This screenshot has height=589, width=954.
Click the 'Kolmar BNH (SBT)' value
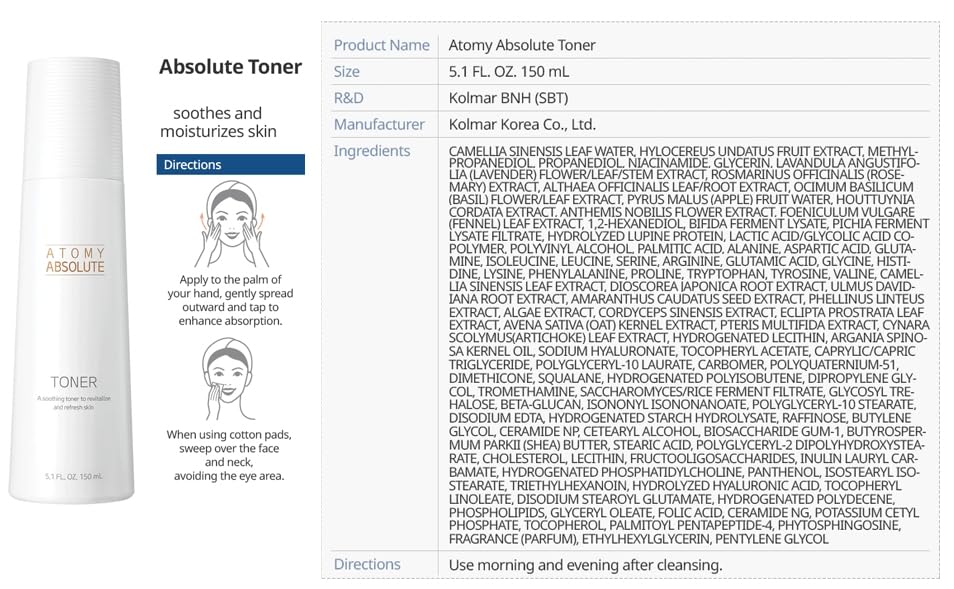coord(508,98)
